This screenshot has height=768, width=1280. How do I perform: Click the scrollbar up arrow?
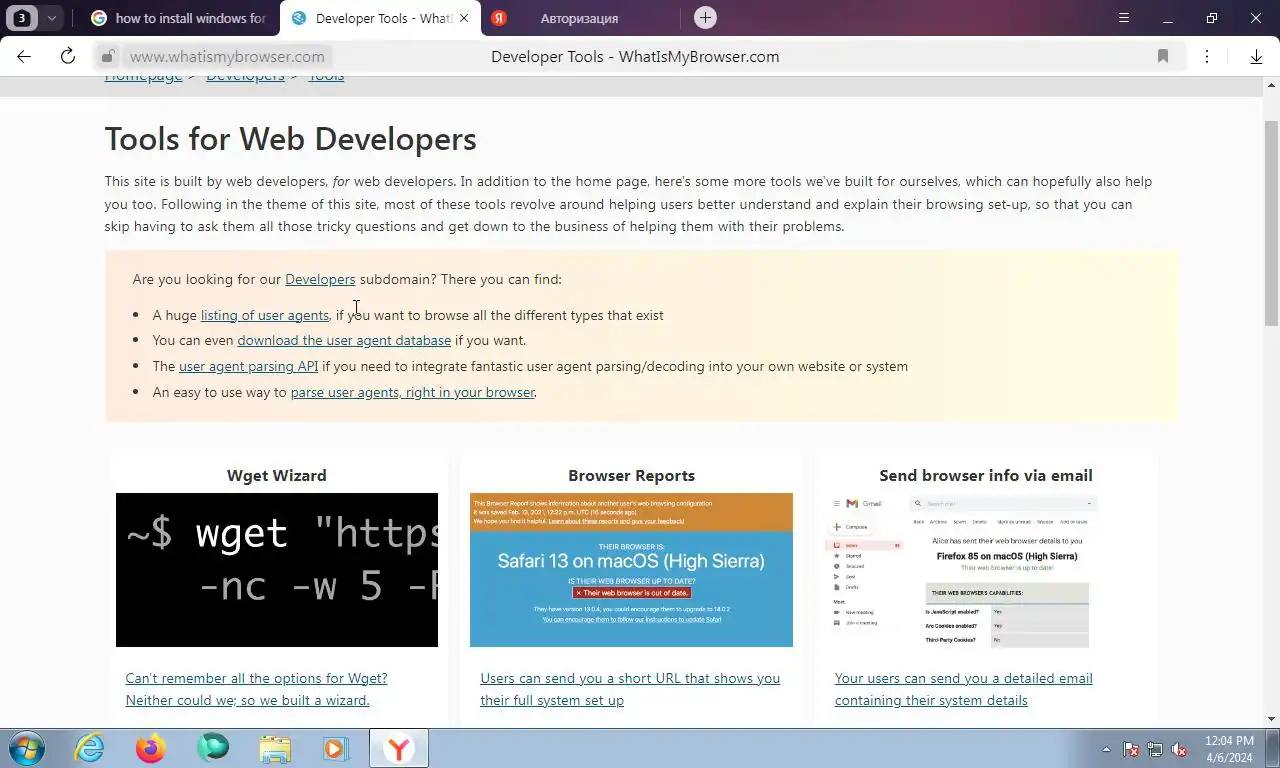coord(1271,86)
